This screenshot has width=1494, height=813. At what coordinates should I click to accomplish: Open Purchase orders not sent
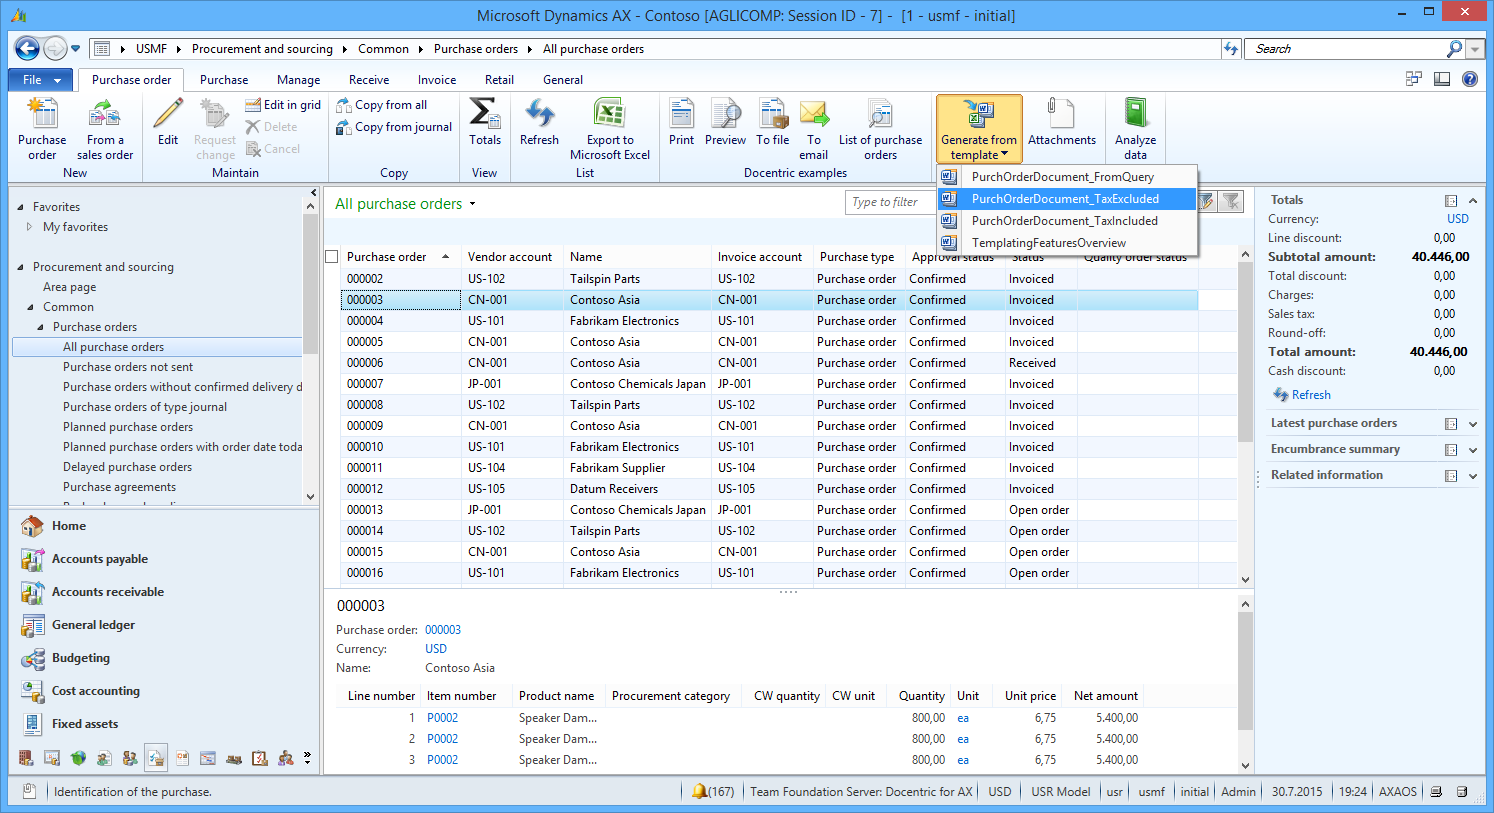point(128,367)
